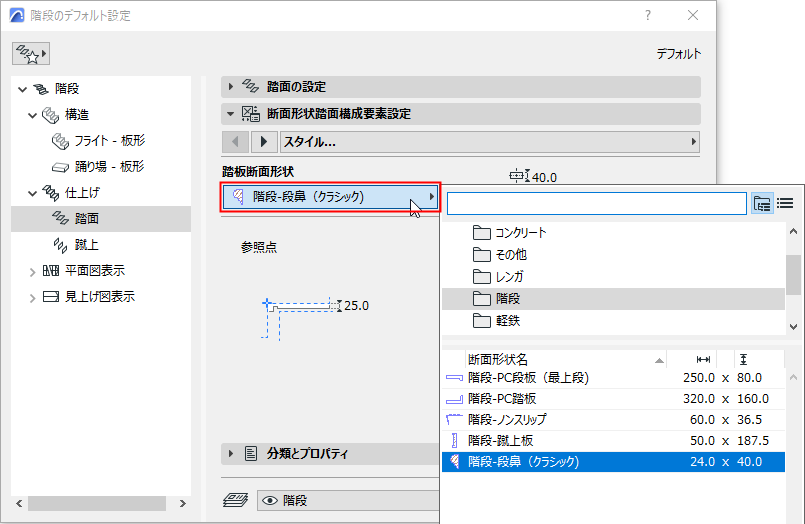Click the tree scroll right arrow
Screen dimensions: 805x524
pyautogui.click(x=183, y=504)
